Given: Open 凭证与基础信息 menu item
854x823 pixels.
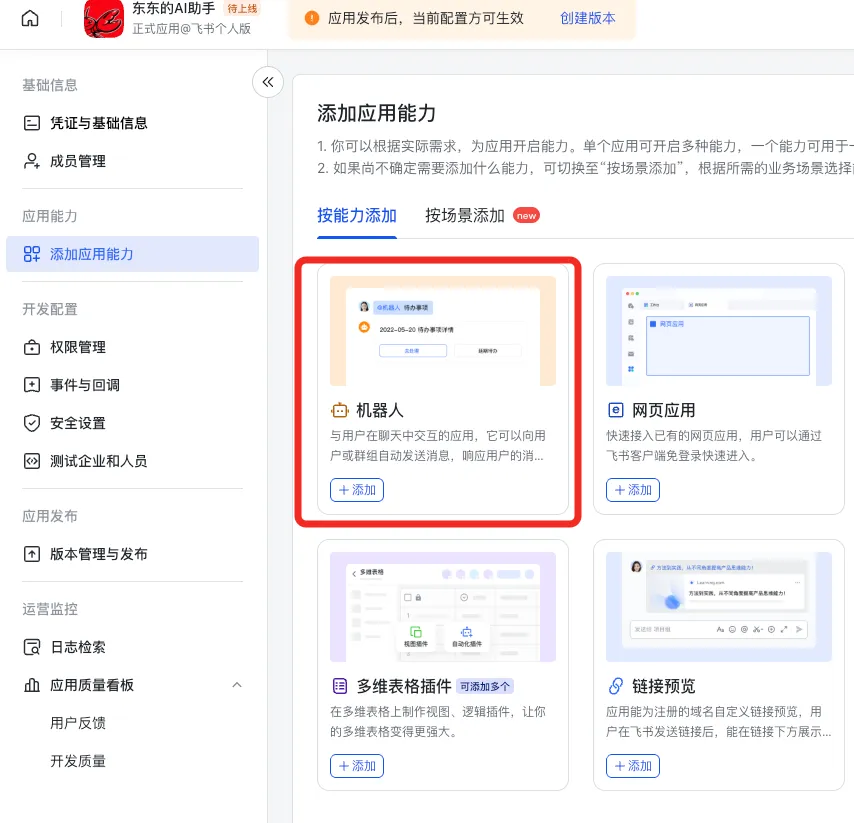Looking at the screenshot, I should click(x=132, y=123).
